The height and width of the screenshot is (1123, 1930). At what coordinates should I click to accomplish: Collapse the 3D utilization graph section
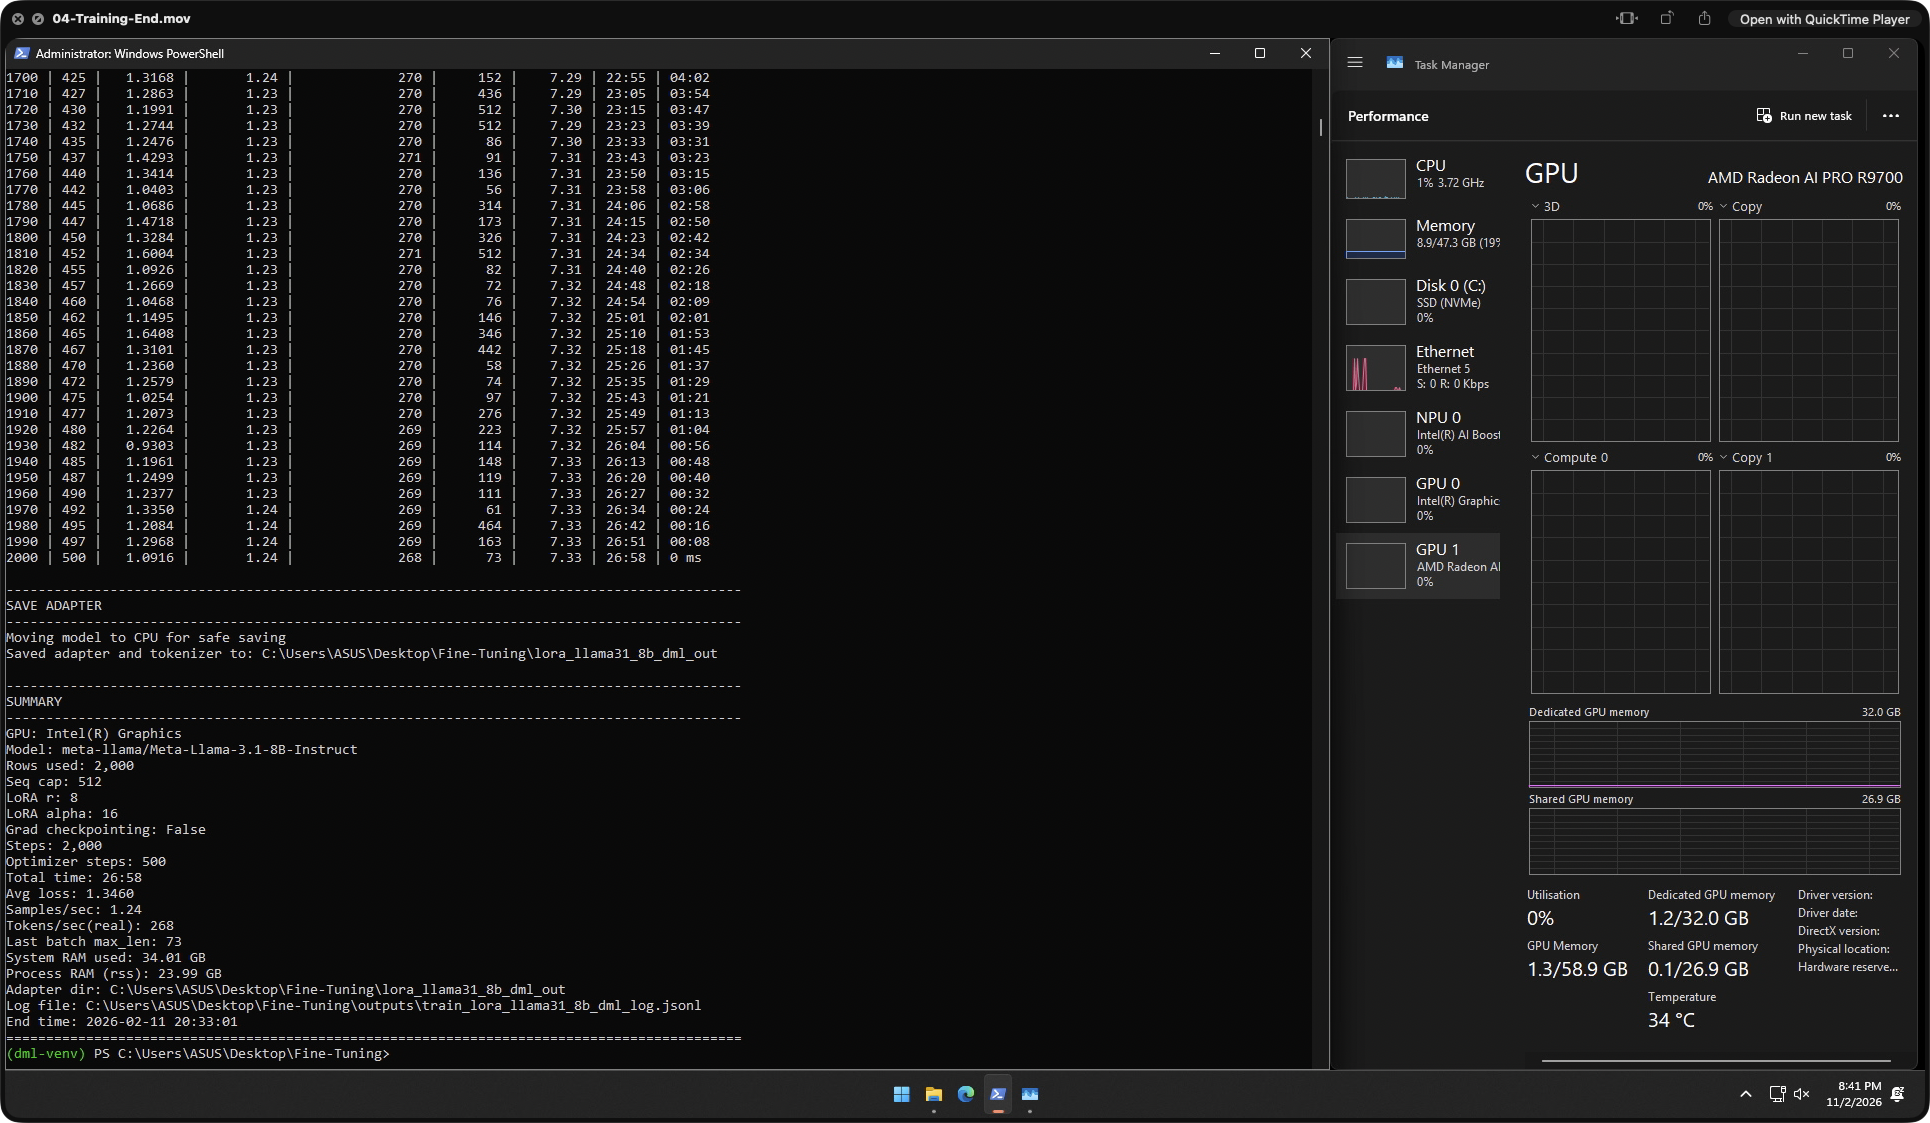1535,206
